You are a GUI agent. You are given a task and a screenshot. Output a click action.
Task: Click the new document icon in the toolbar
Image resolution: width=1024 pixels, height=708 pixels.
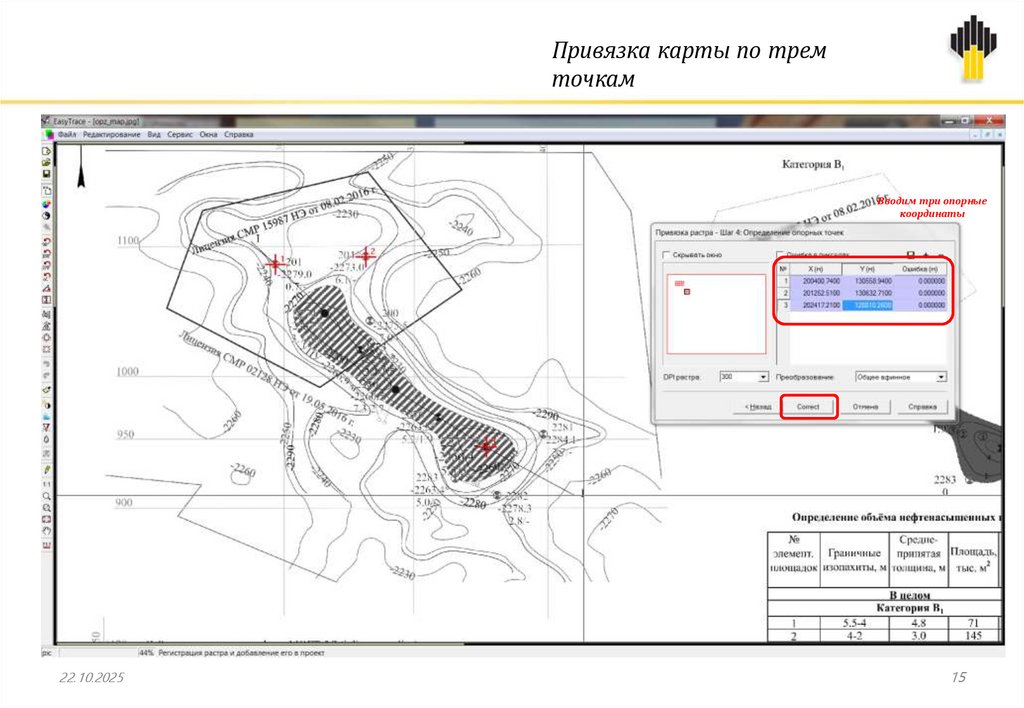(47, 152)
